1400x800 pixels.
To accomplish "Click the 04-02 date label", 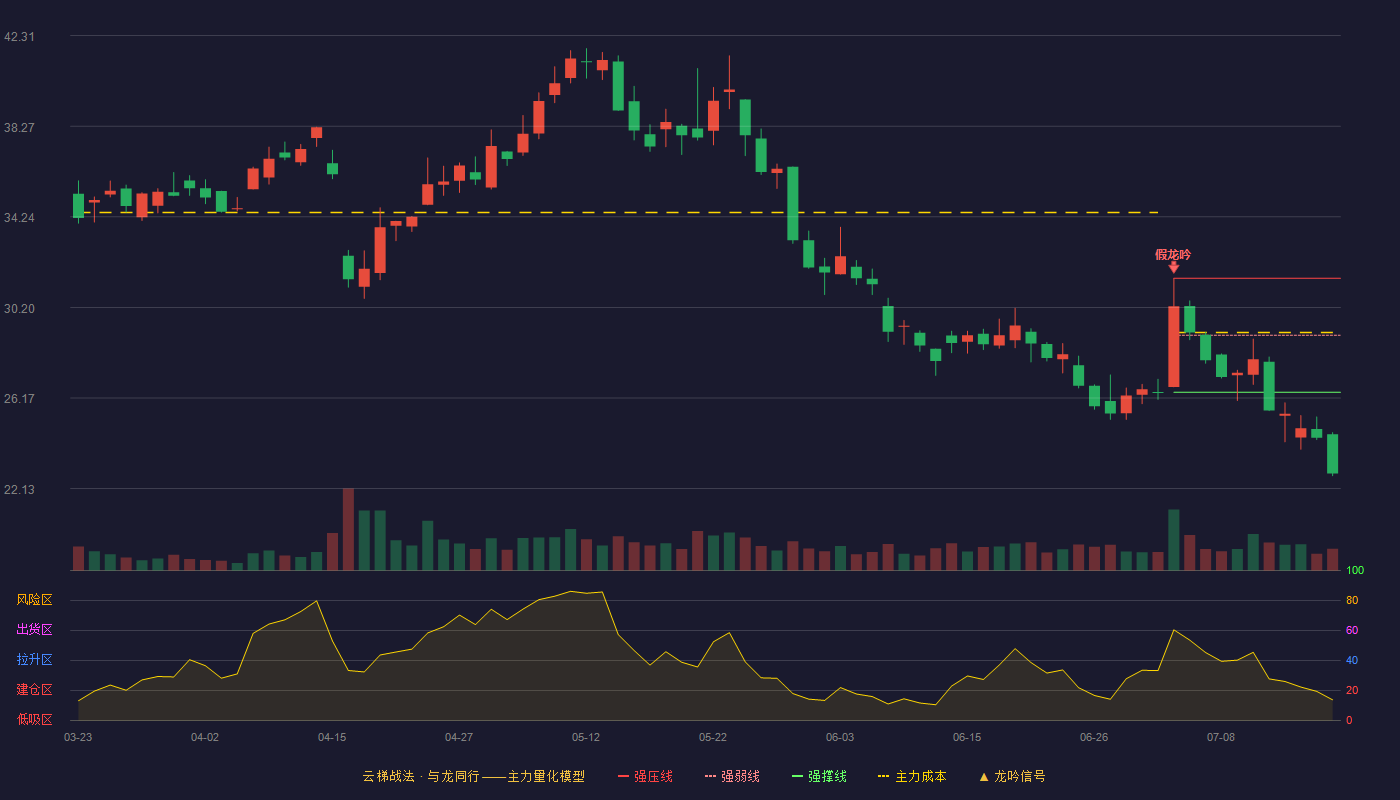I will 205,737.
